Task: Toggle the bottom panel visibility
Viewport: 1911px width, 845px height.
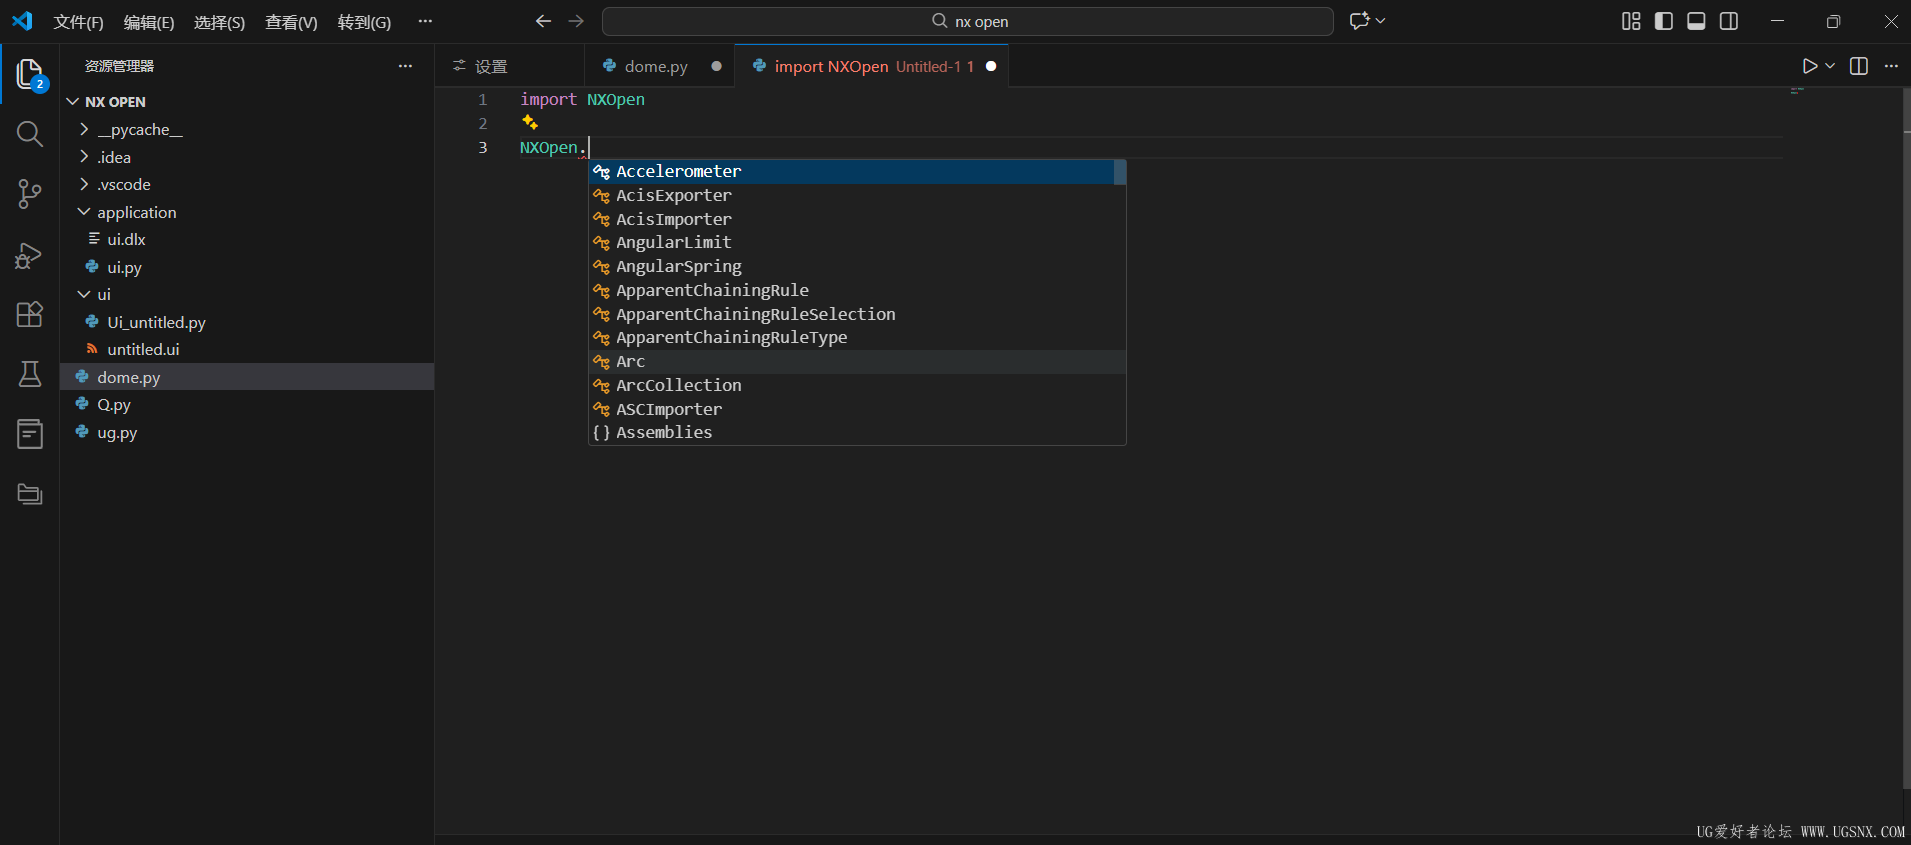Action: (1696, 21)
